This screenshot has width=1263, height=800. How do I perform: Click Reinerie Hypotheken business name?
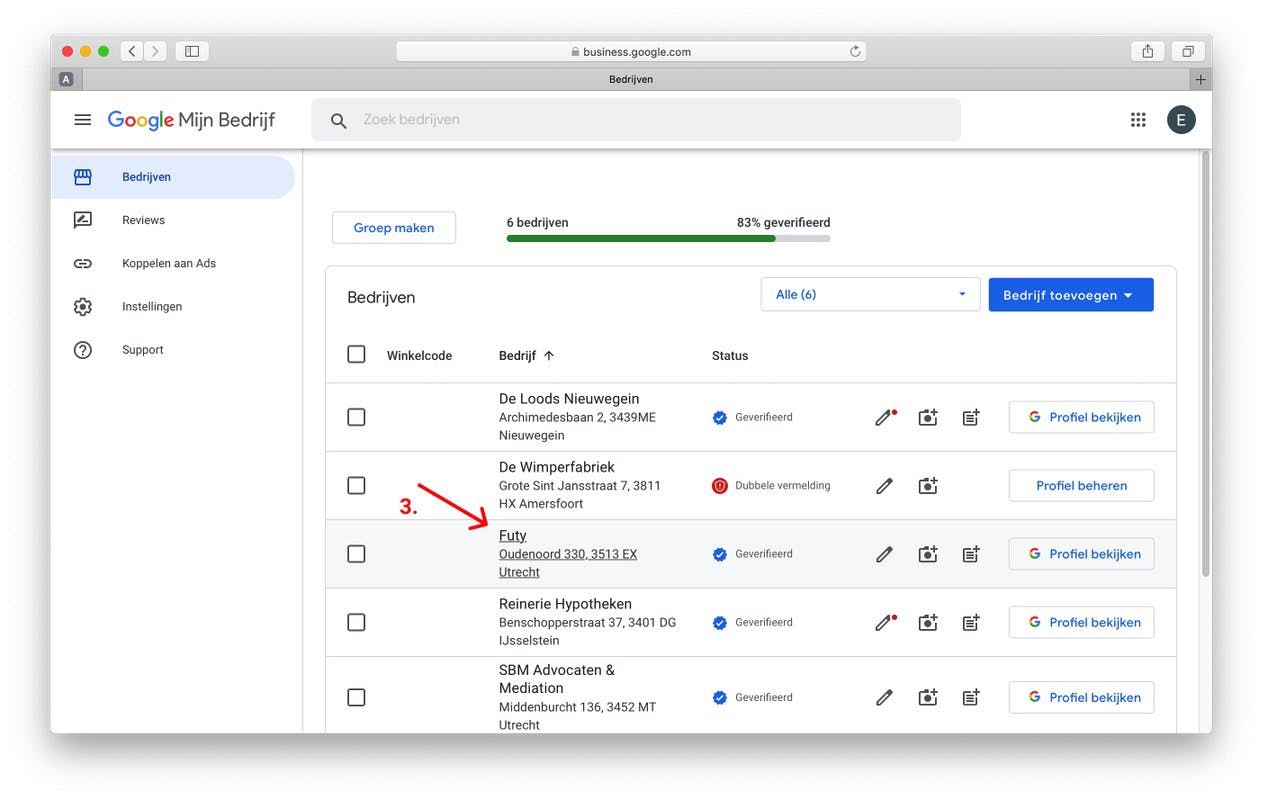[565, 604]
